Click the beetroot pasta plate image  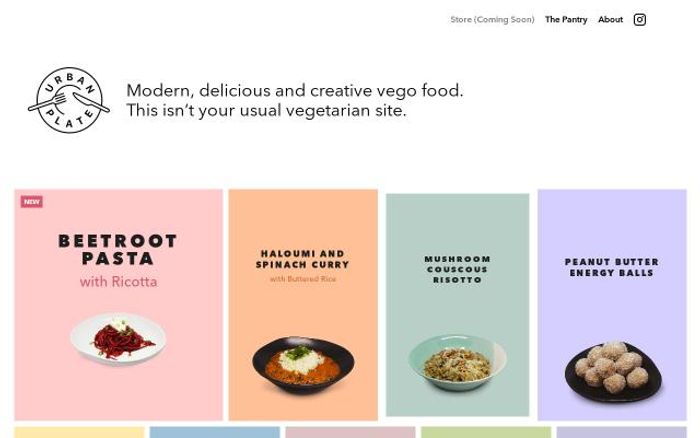(118, 339)
